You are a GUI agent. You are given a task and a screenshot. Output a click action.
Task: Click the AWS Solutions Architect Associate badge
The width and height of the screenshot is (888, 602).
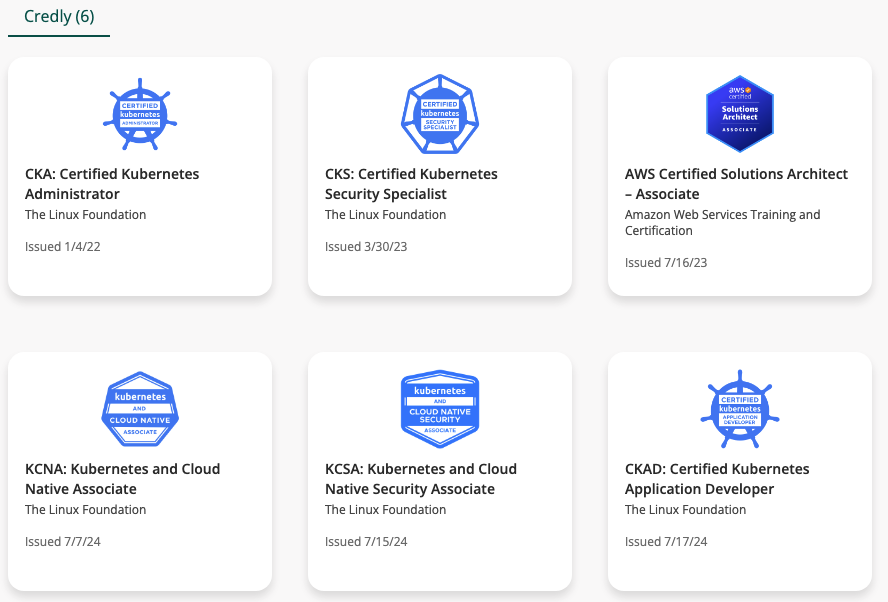(x=740, y=114)
